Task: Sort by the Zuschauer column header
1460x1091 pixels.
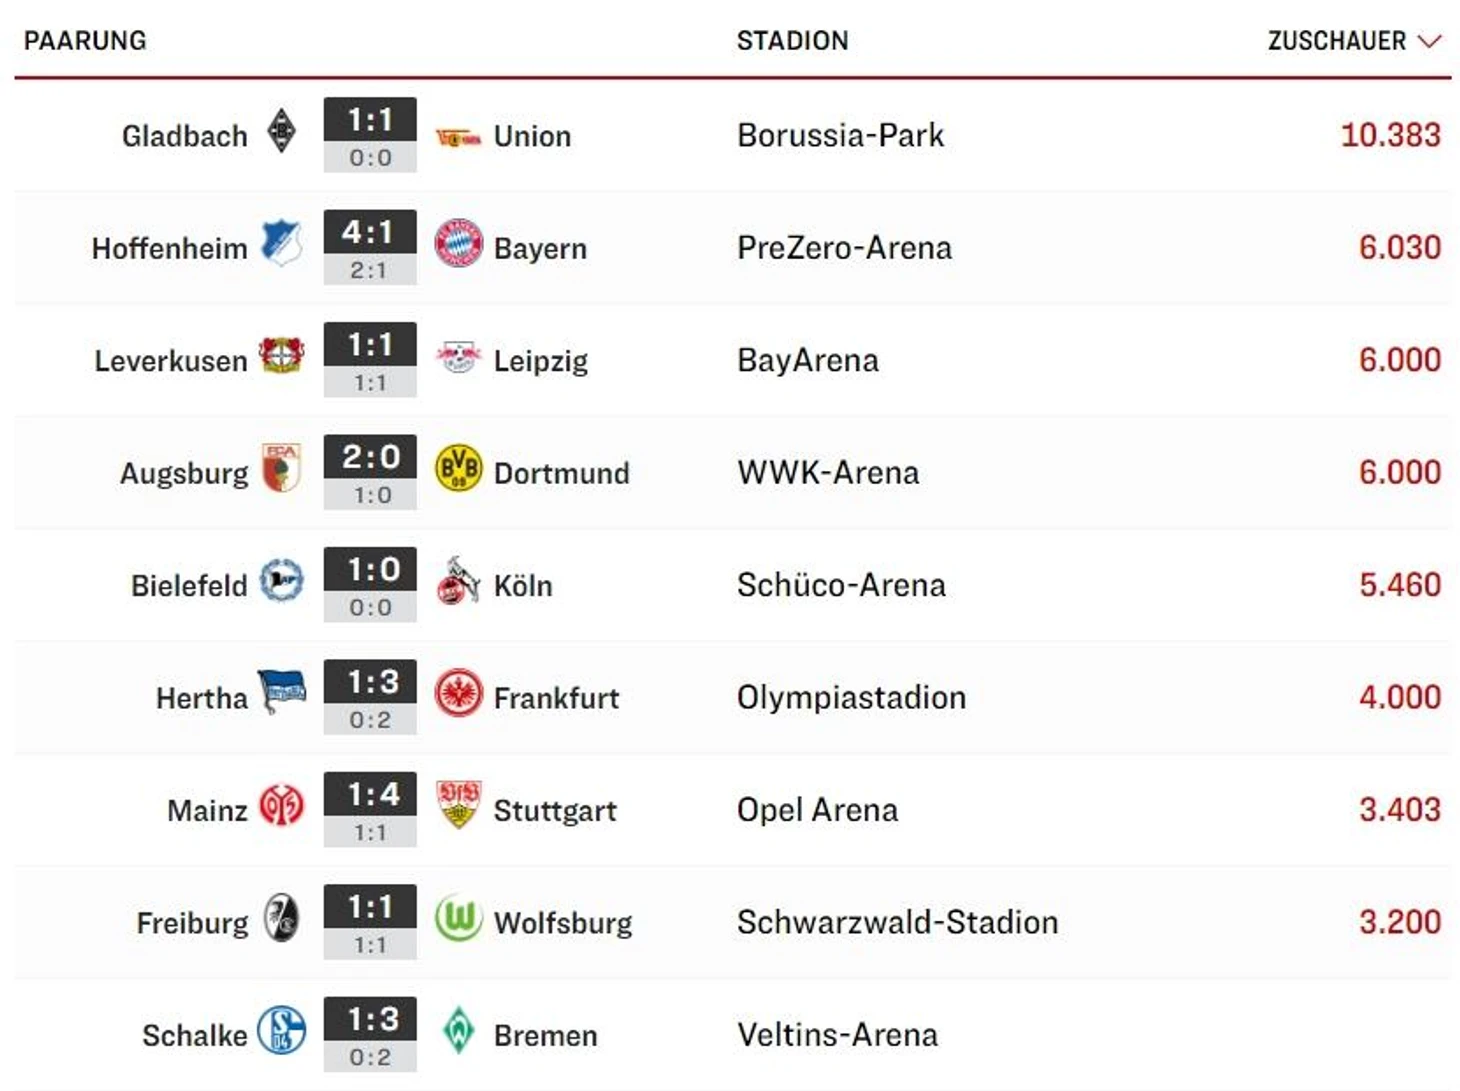Action: (x=1336, y=41)
